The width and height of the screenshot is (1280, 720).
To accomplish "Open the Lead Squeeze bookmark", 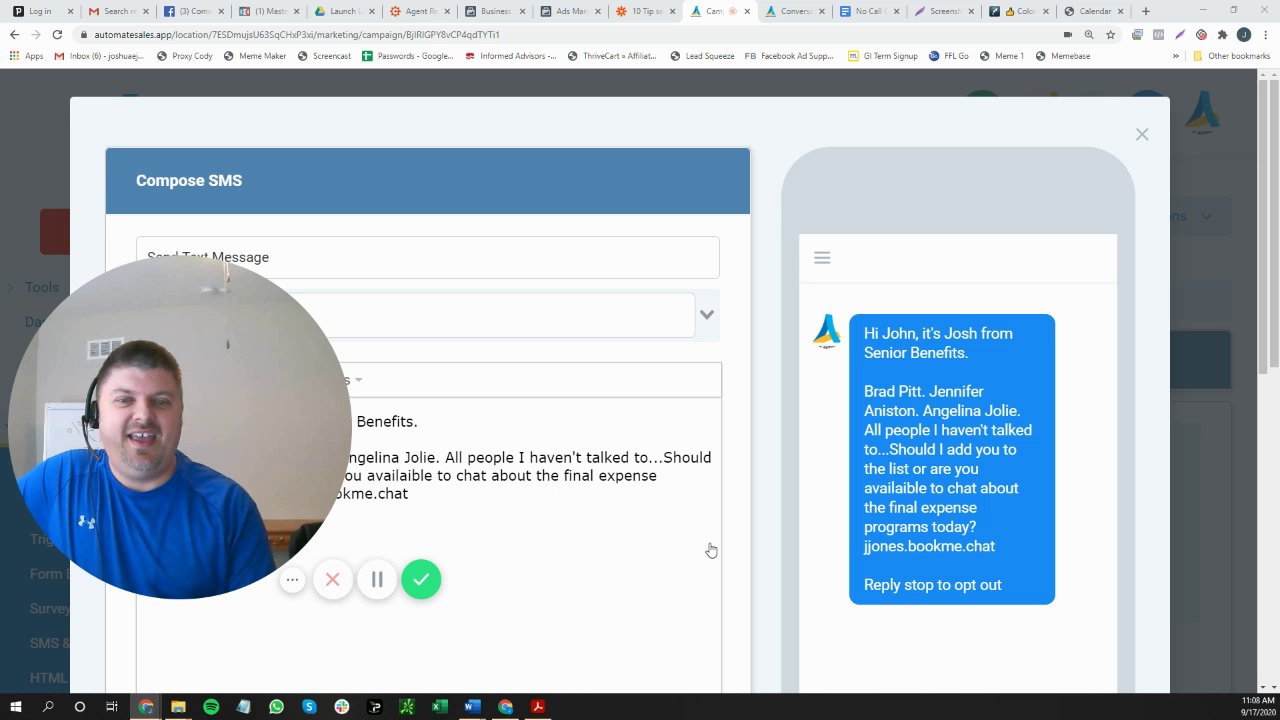I will pos(702,56).
